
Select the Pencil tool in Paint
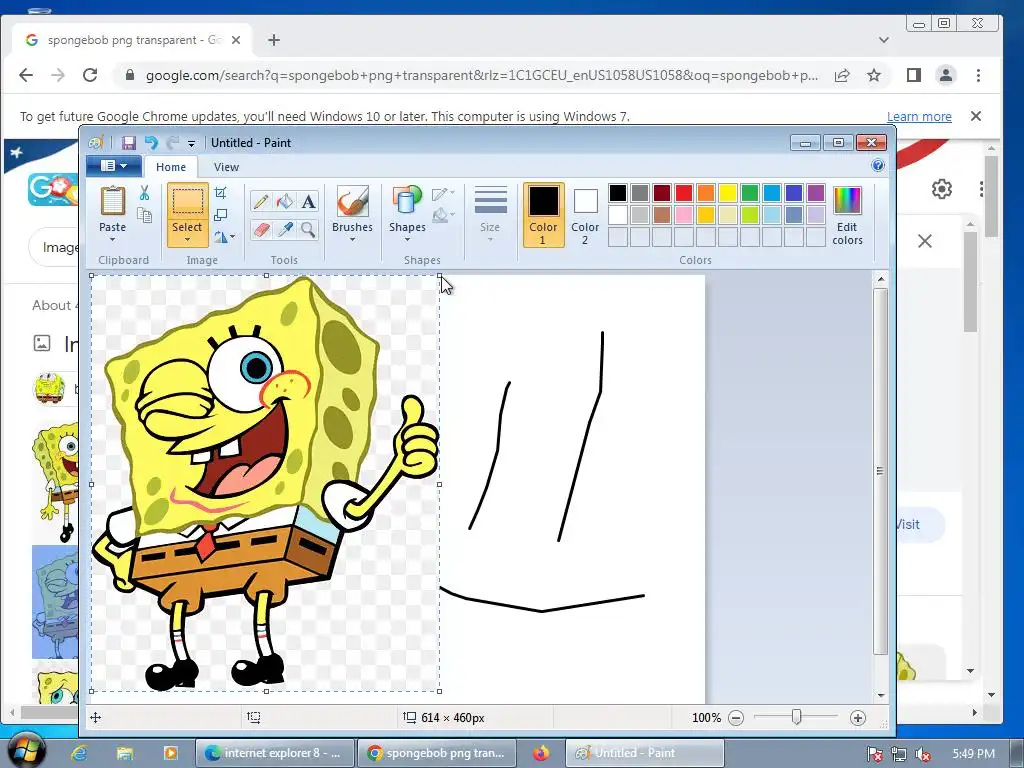point(261,201)
